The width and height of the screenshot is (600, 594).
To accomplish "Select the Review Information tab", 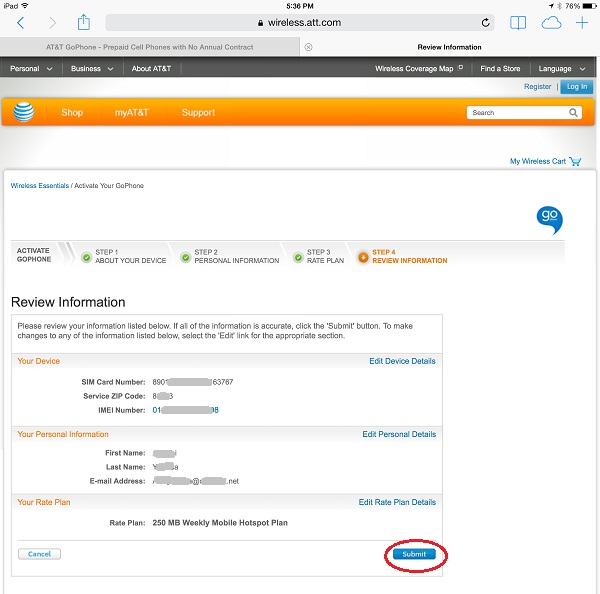I will point(449,47).
